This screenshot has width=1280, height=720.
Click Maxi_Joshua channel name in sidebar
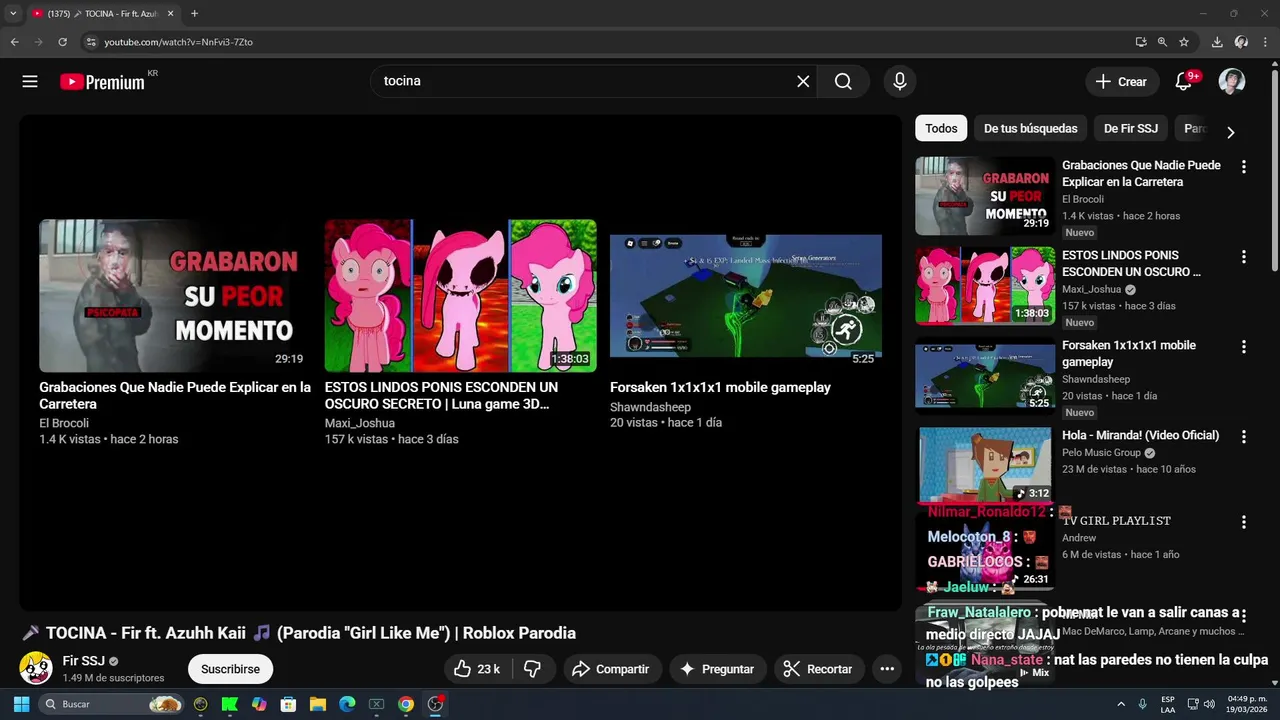click(x=1091, y=289)
